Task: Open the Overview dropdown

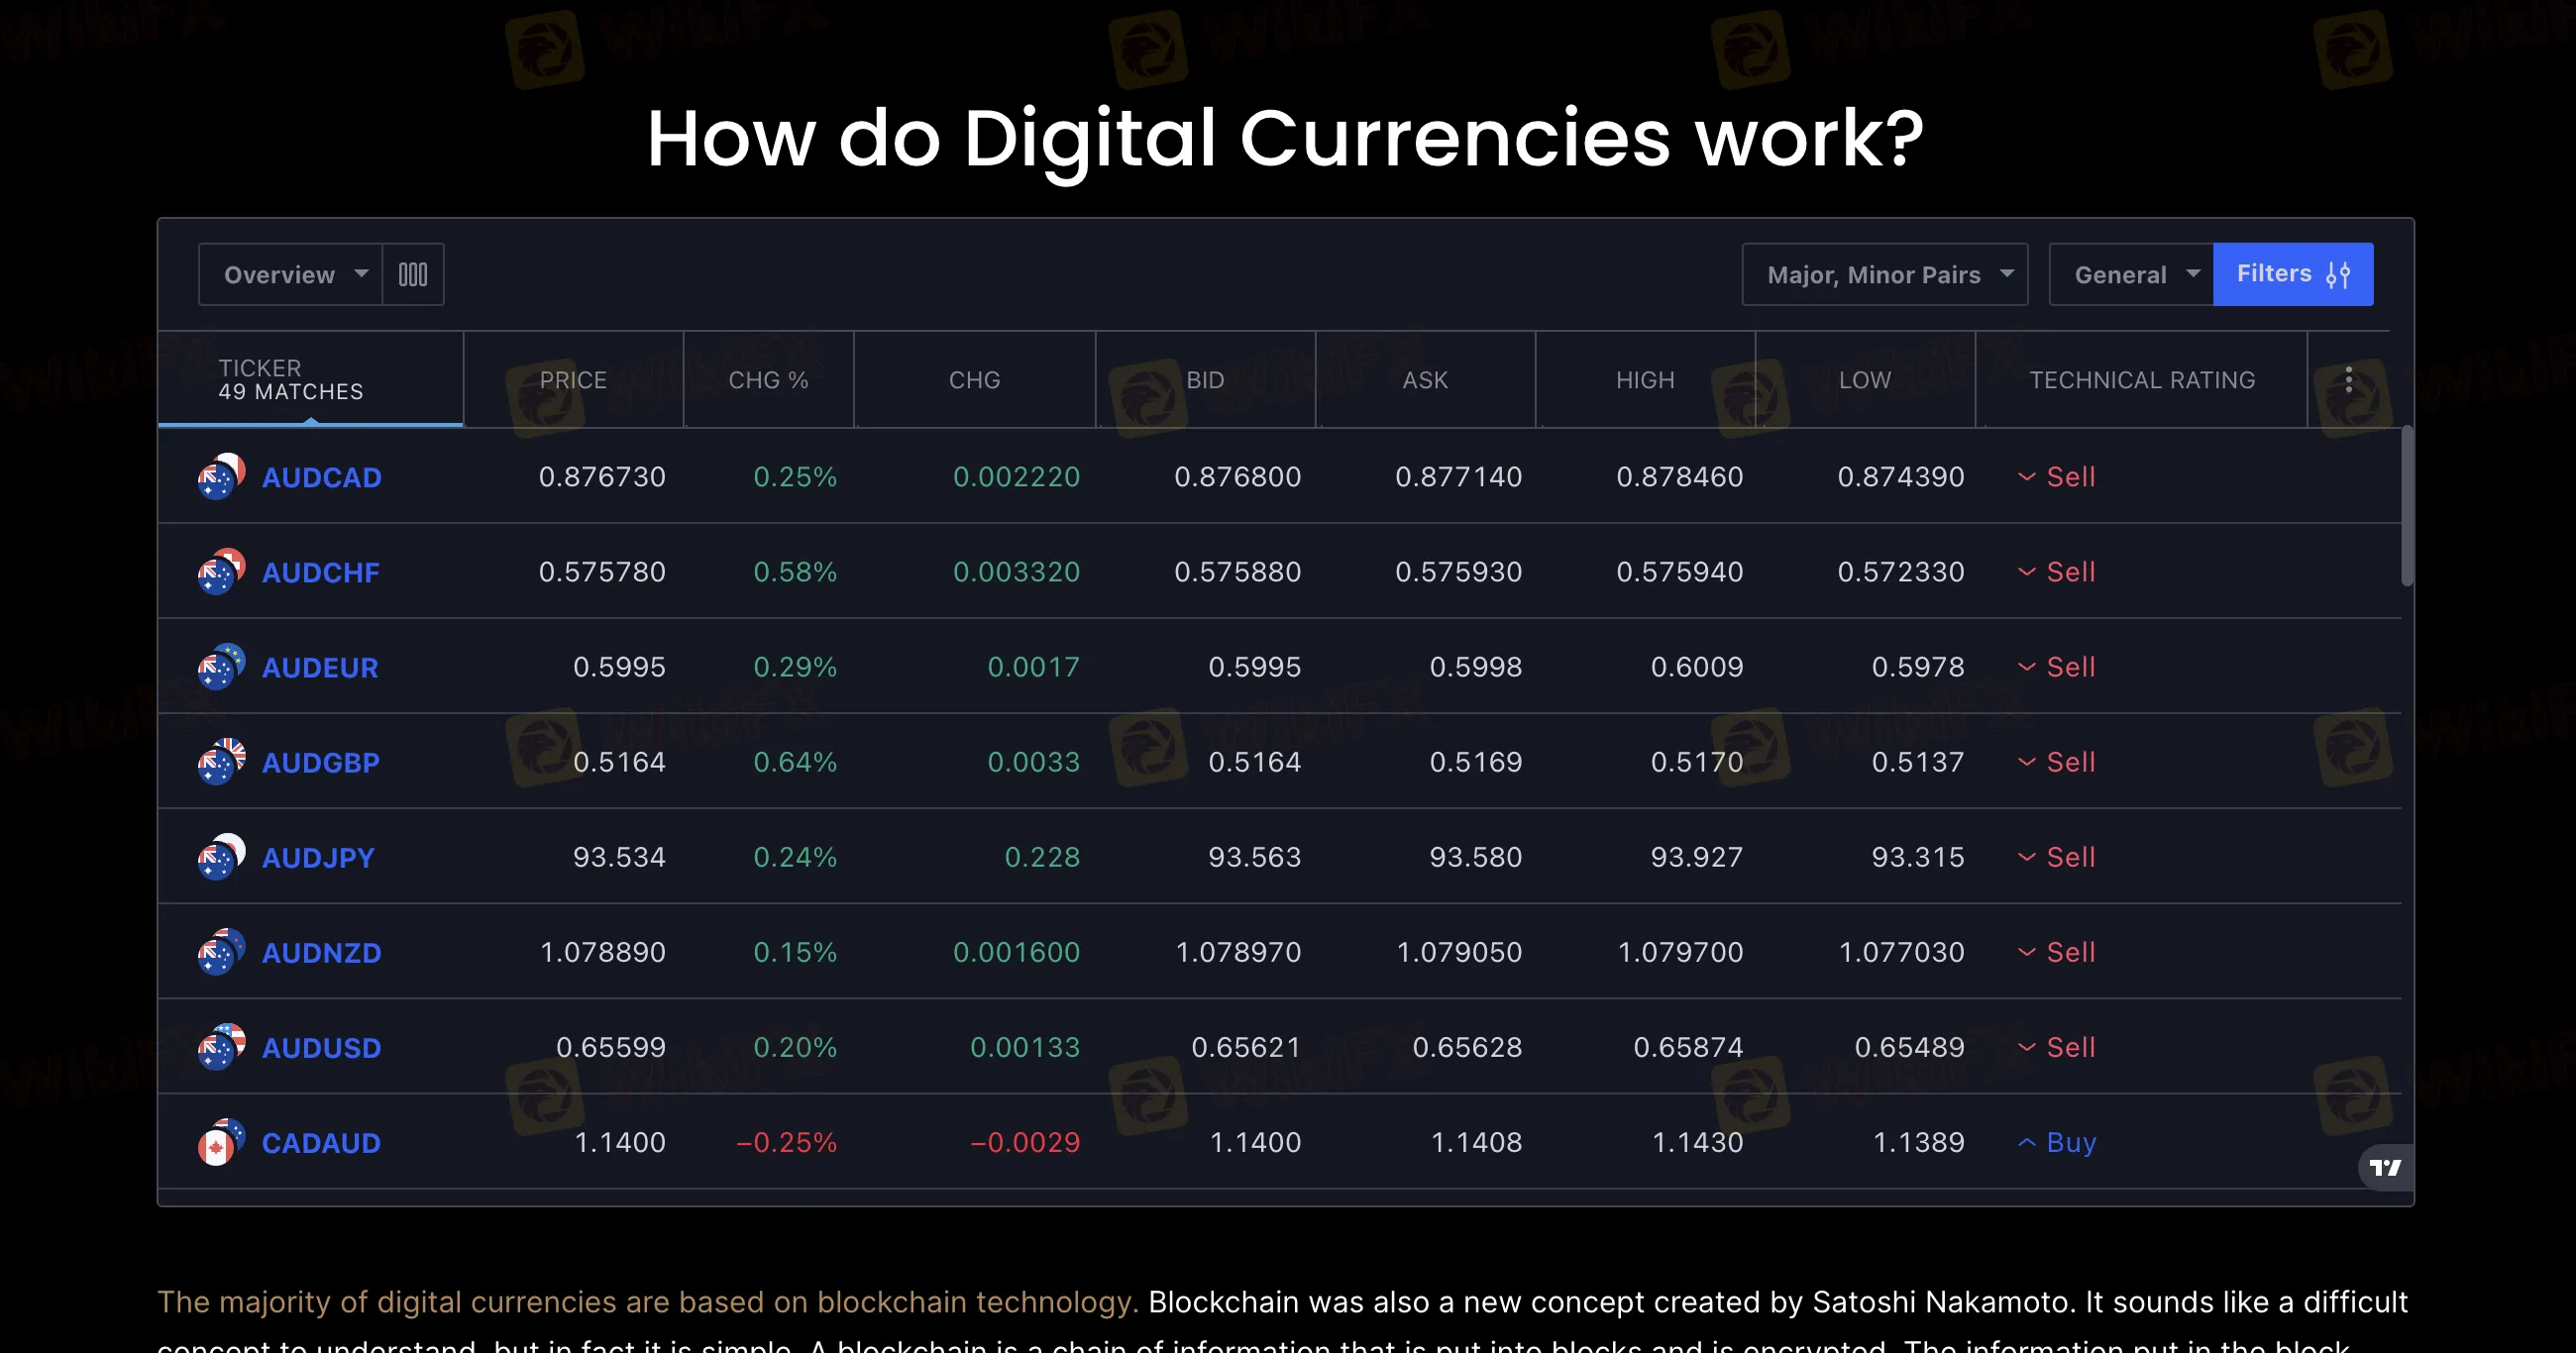Action: (x=291, y=273)
